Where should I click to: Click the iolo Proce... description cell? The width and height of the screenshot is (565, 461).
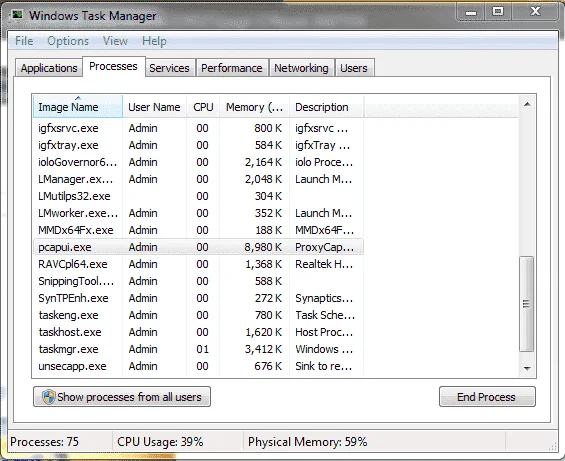pos(324,162)
